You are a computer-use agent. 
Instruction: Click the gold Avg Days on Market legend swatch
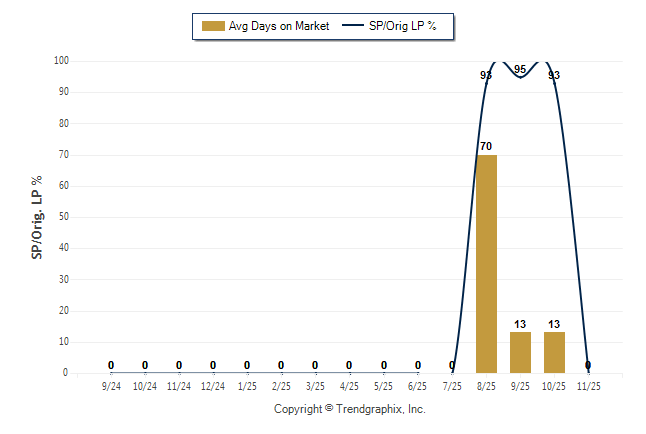point(213,26)
